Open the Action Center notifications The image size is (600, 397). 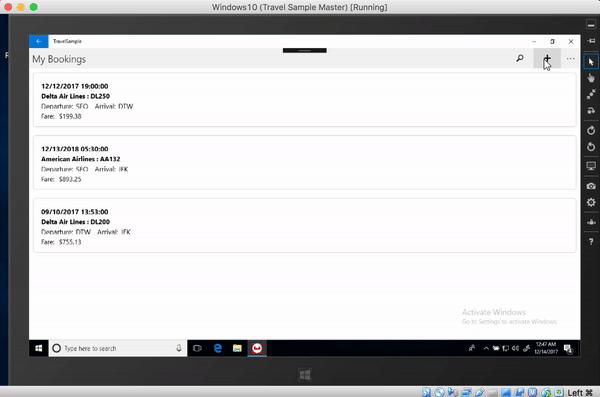[568, 349]
